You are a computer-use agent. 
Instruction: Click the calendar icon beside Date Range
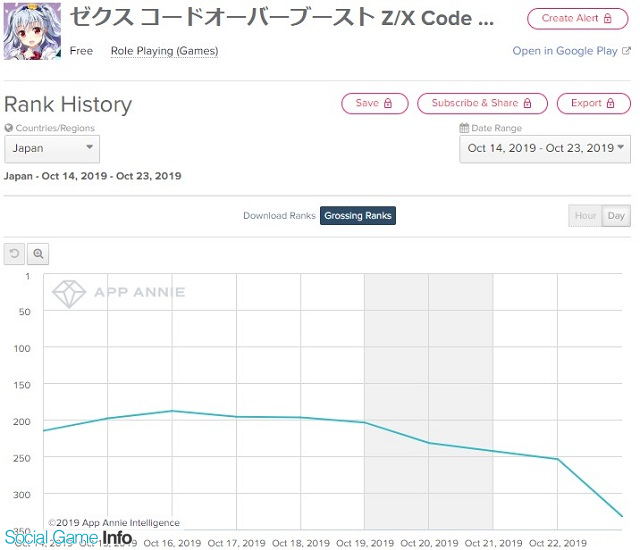coord(464,128)
